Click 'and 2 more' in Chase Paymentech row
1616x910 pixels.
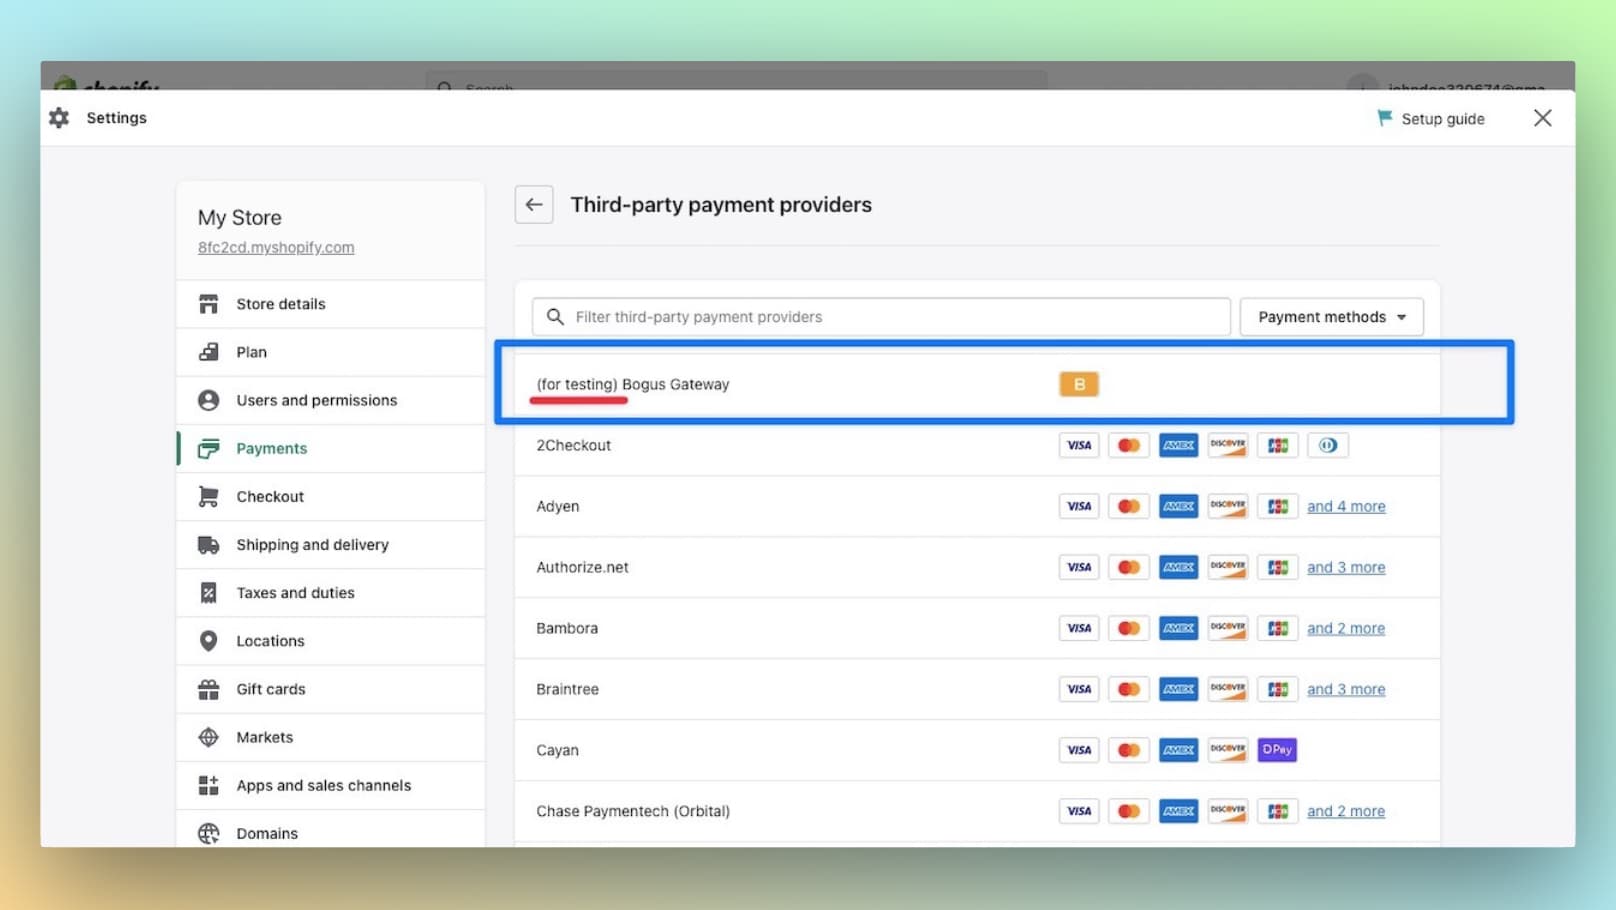point(1346,811)
